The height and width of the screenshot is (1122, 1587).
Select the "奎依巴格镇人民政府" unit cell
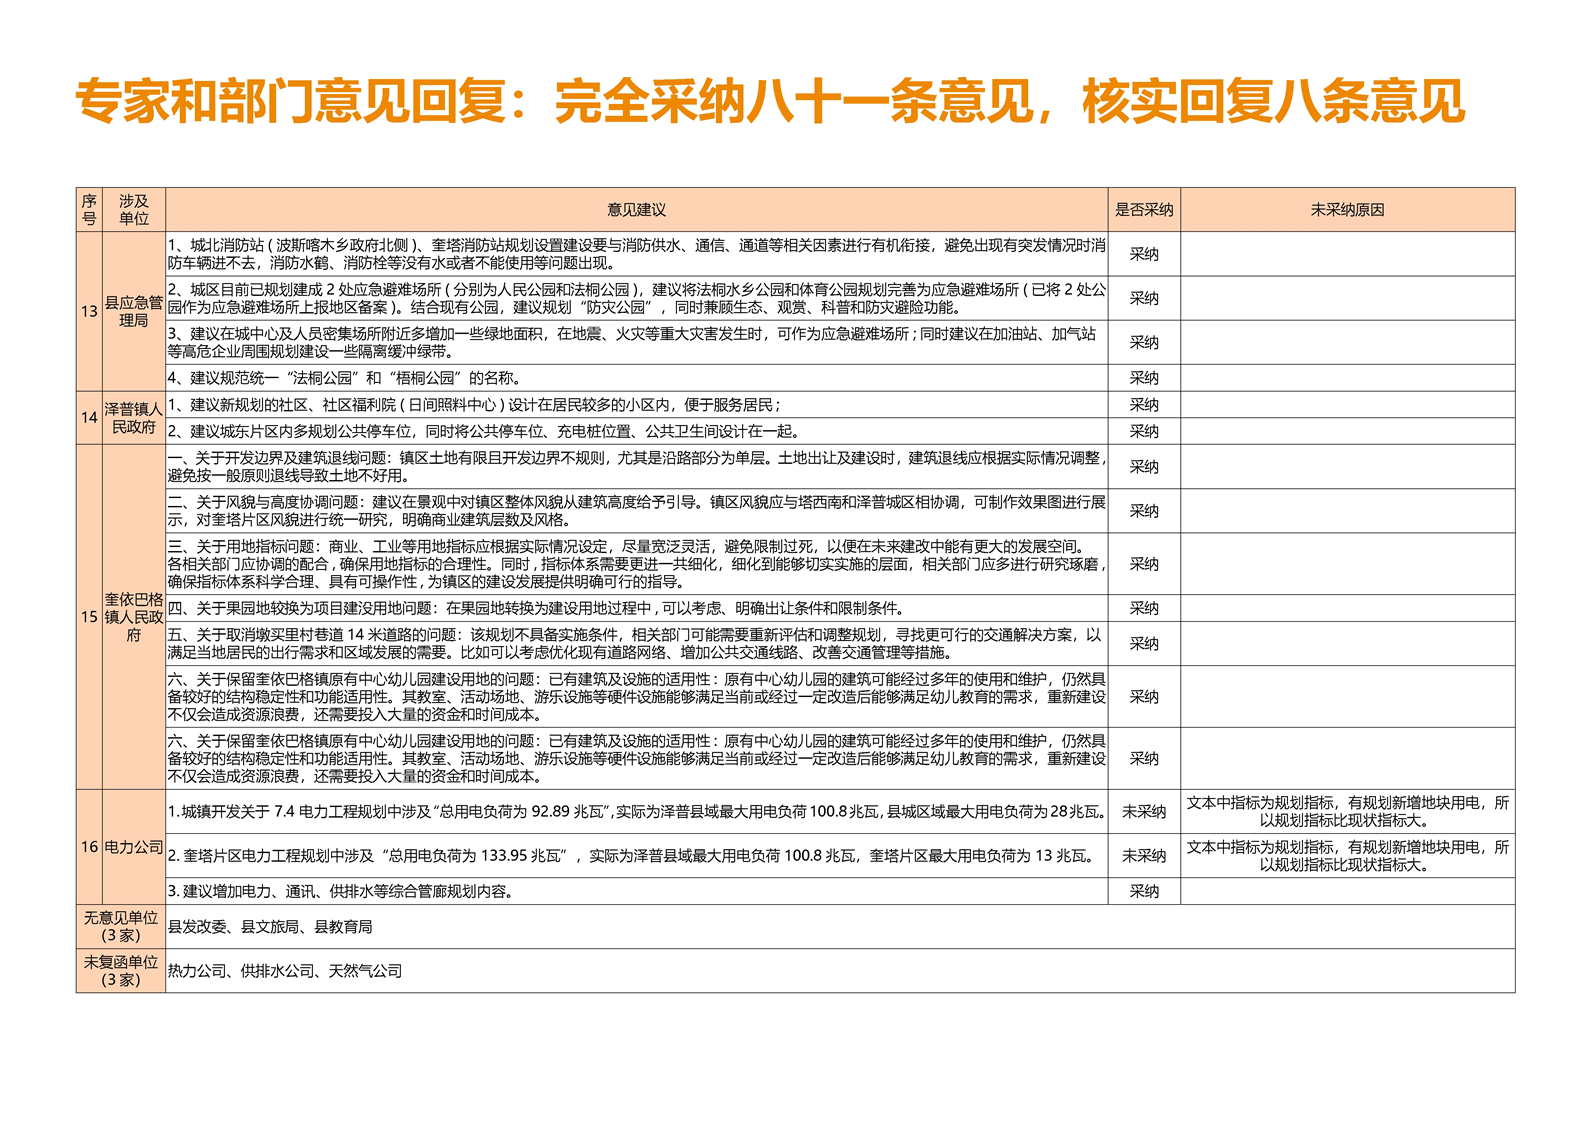pos(134,617)
